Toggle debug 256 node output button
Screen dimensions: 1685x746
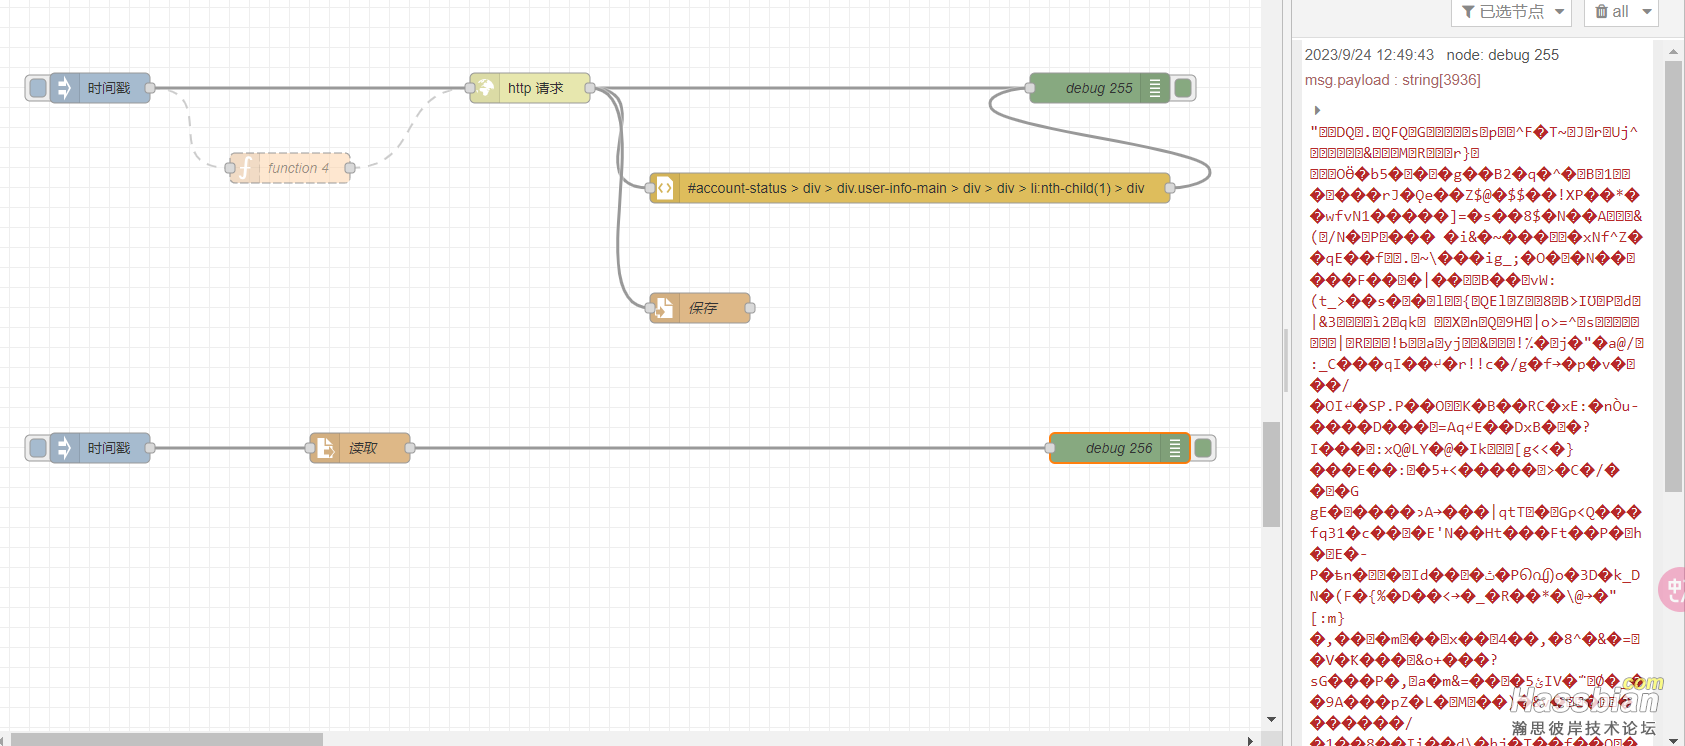[x=1203, y=448]
